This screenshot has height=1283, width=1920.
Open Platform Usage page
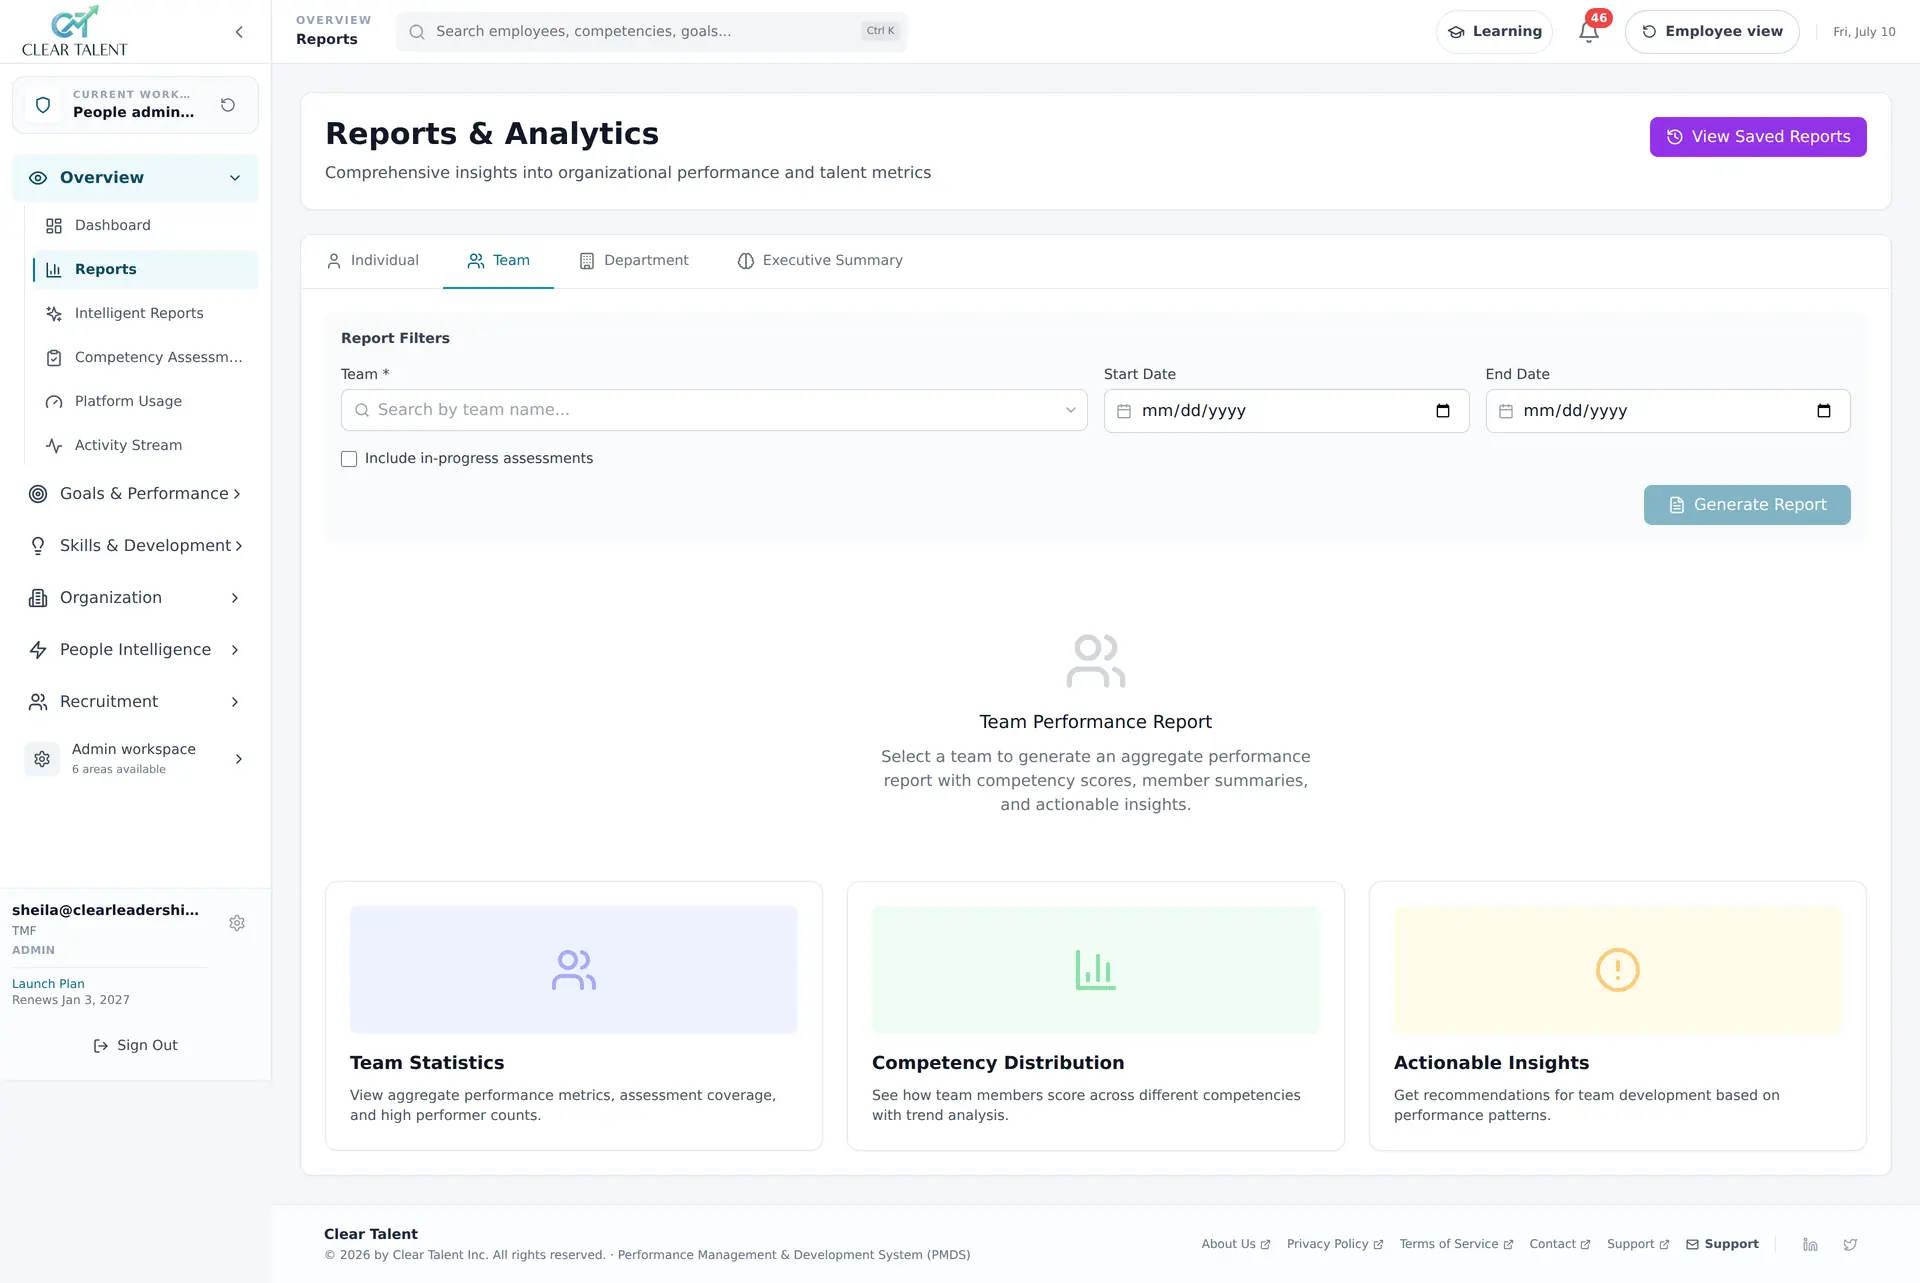(x=145, y=402)
